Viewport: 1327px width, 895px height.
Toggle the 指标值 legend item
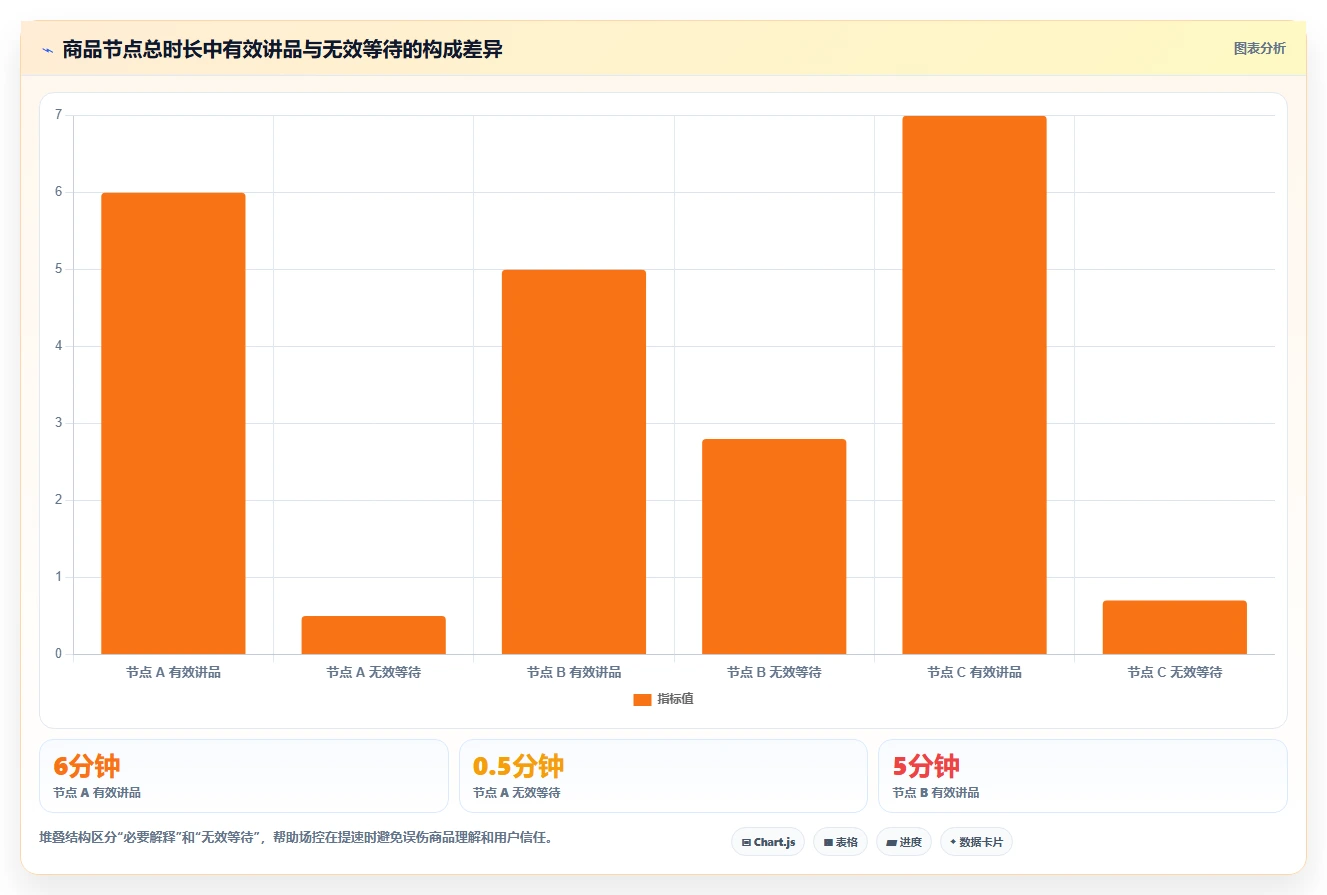click(663, 699)
